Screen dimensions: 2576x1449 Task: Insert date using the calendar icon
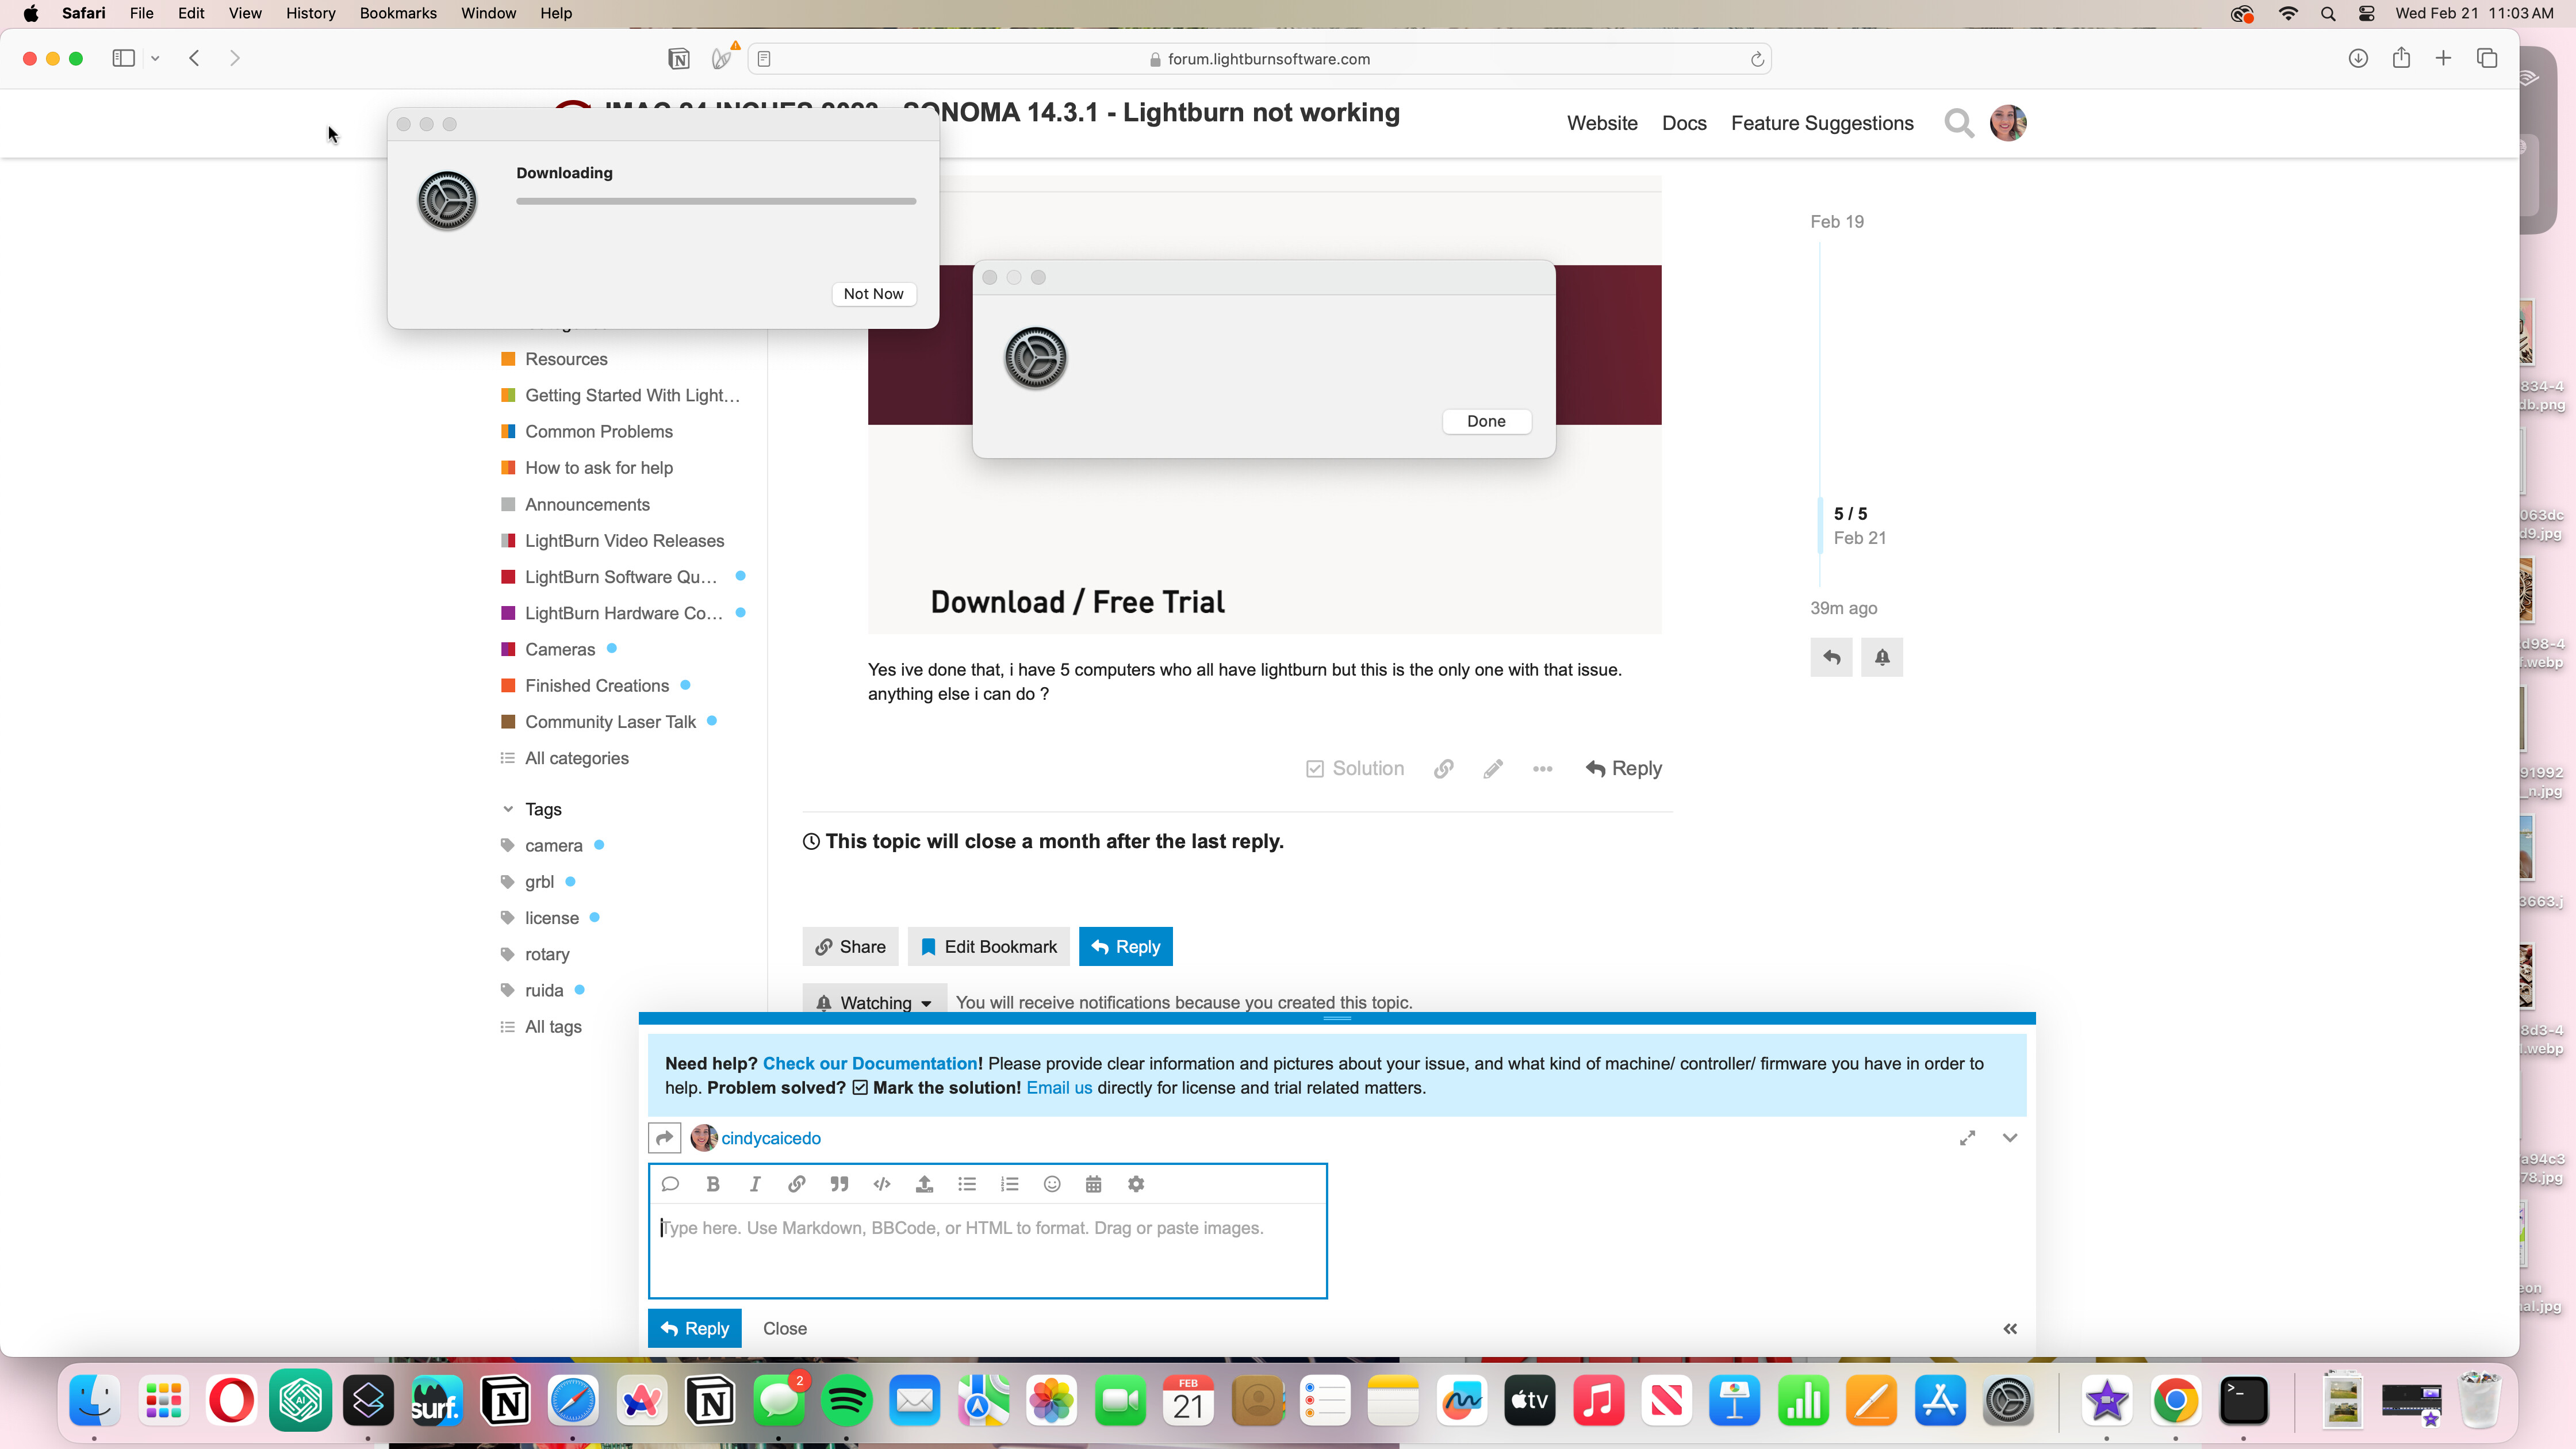point(1094,1184)
